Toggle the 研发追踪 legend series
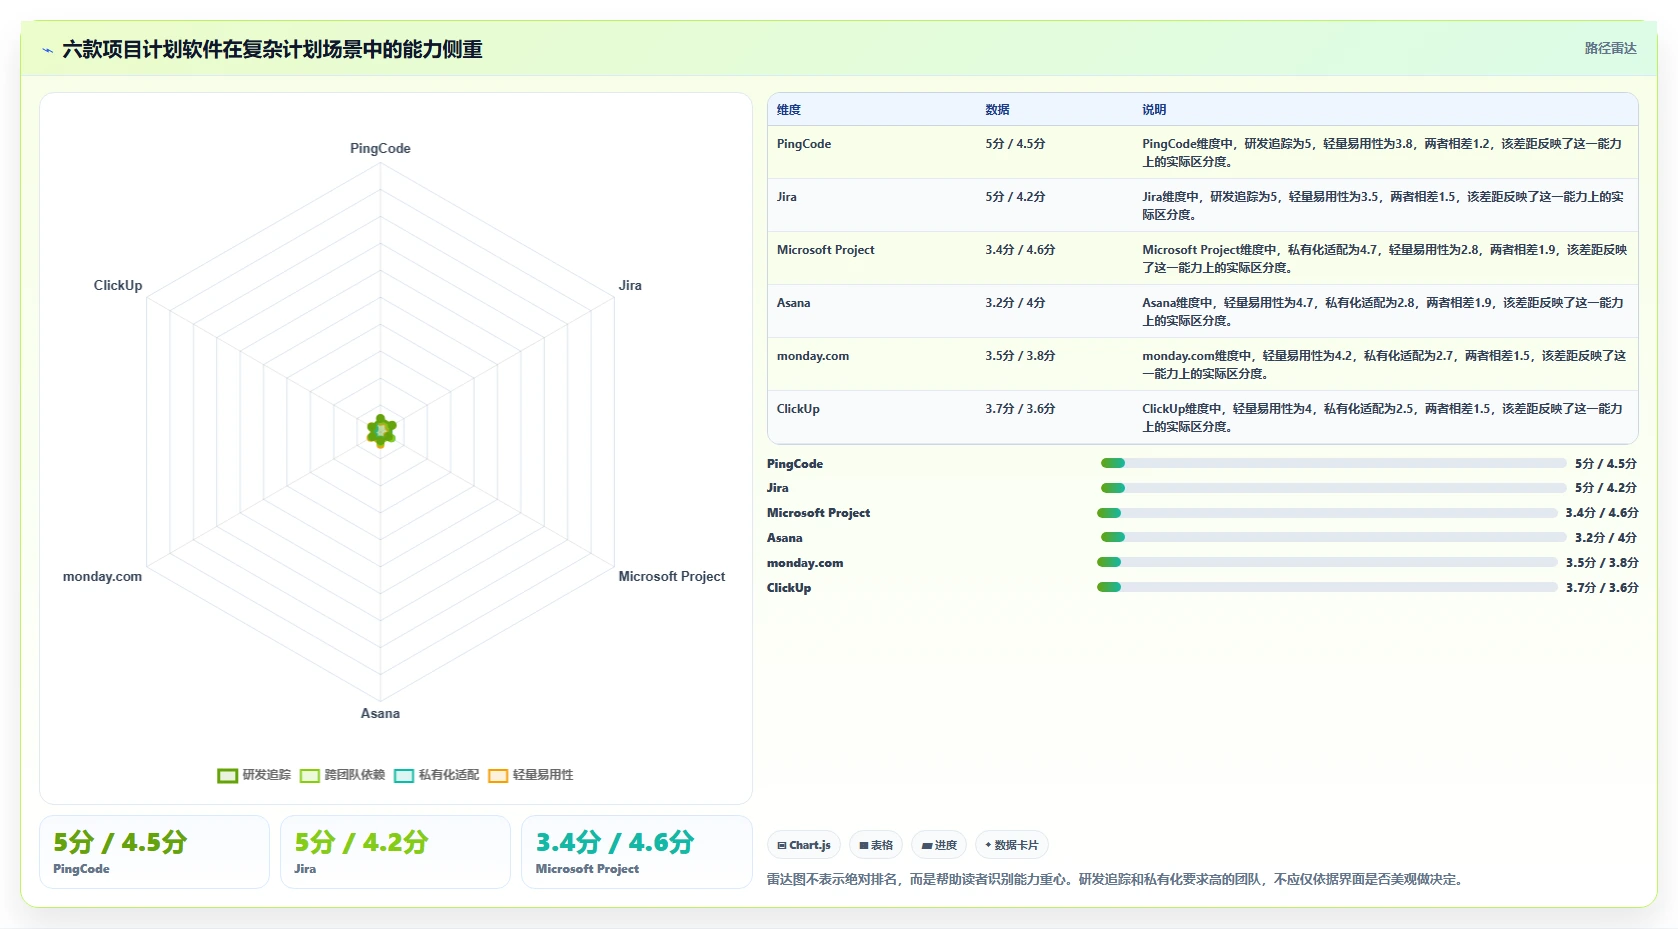Screen dimensions: 1678x929 tap(254, 775)
